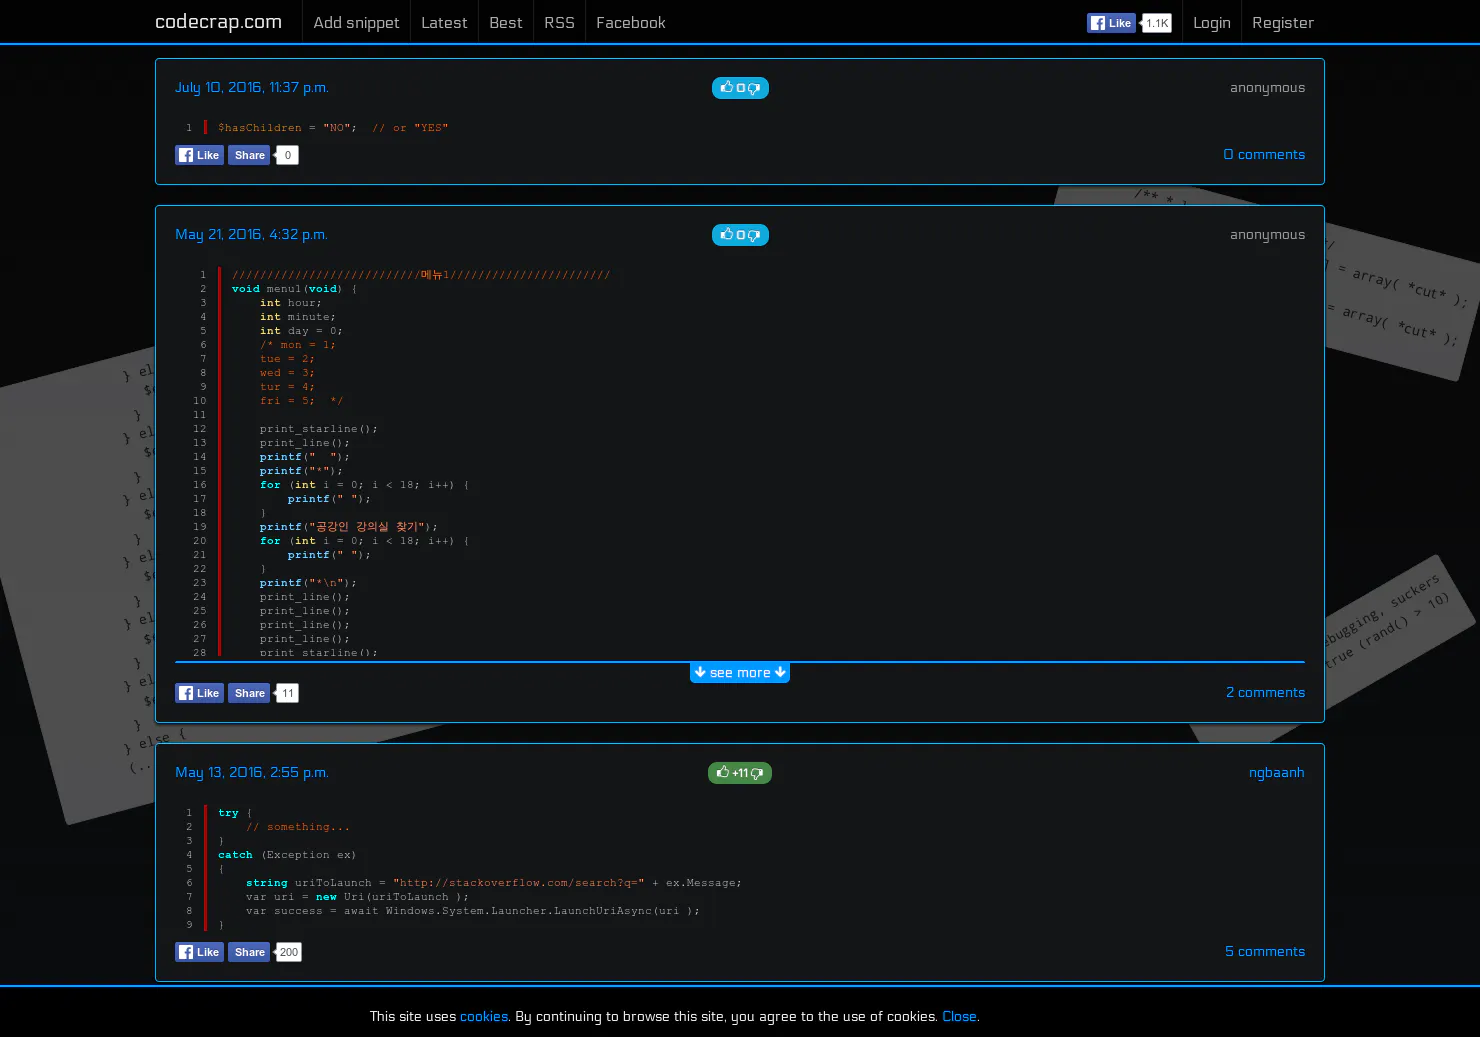The image size is (1480, 1037).
Task: Click the stackoverflow.com search URL string
Action: pyautogui.click(x=519, y=883)
